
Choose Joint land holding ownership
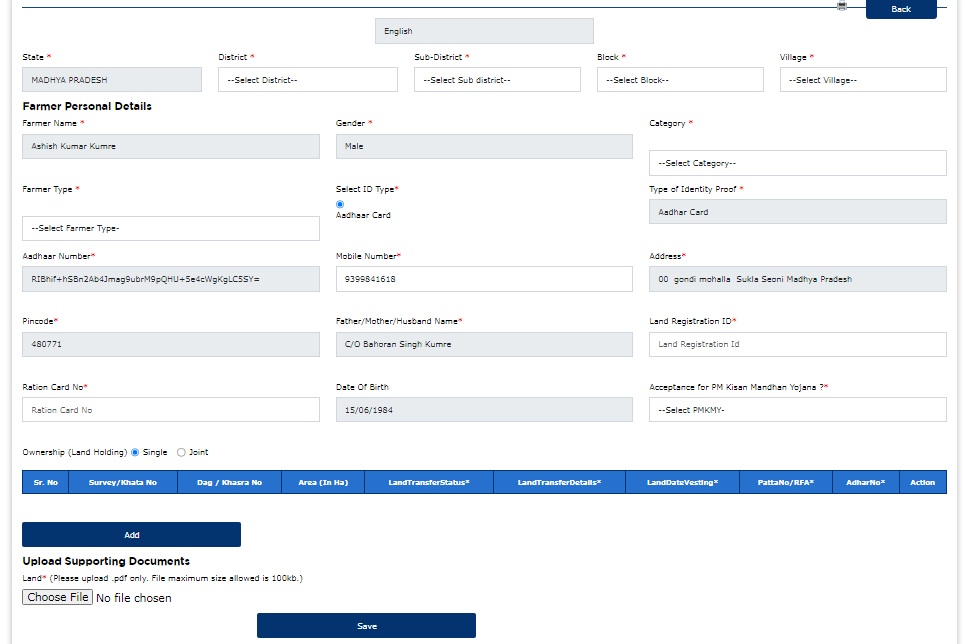[181, 452]
